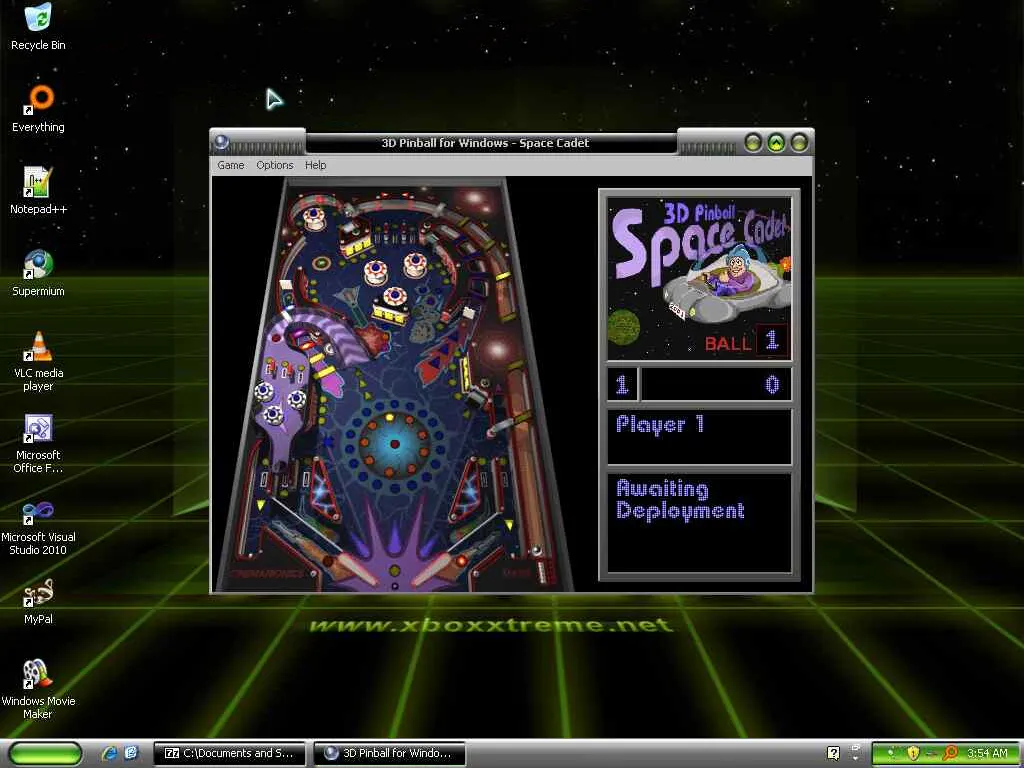Maximize the 3D Pinball window
Screen dimensions: 1024x768
[776, 142]
